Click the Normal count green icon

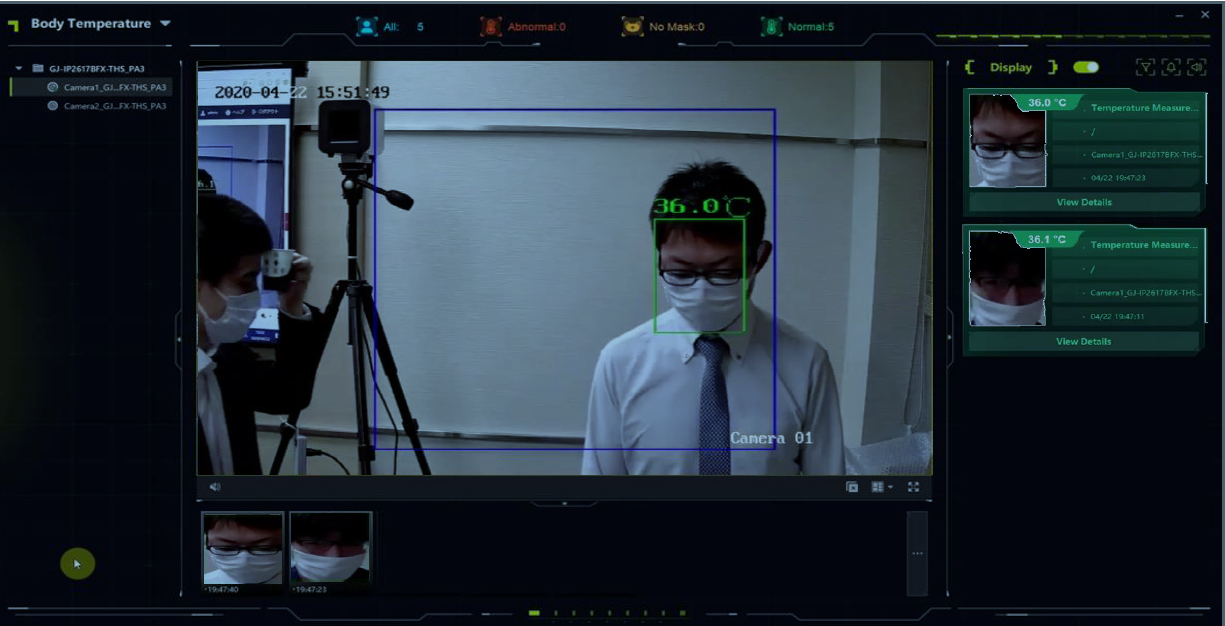point(771,27)
